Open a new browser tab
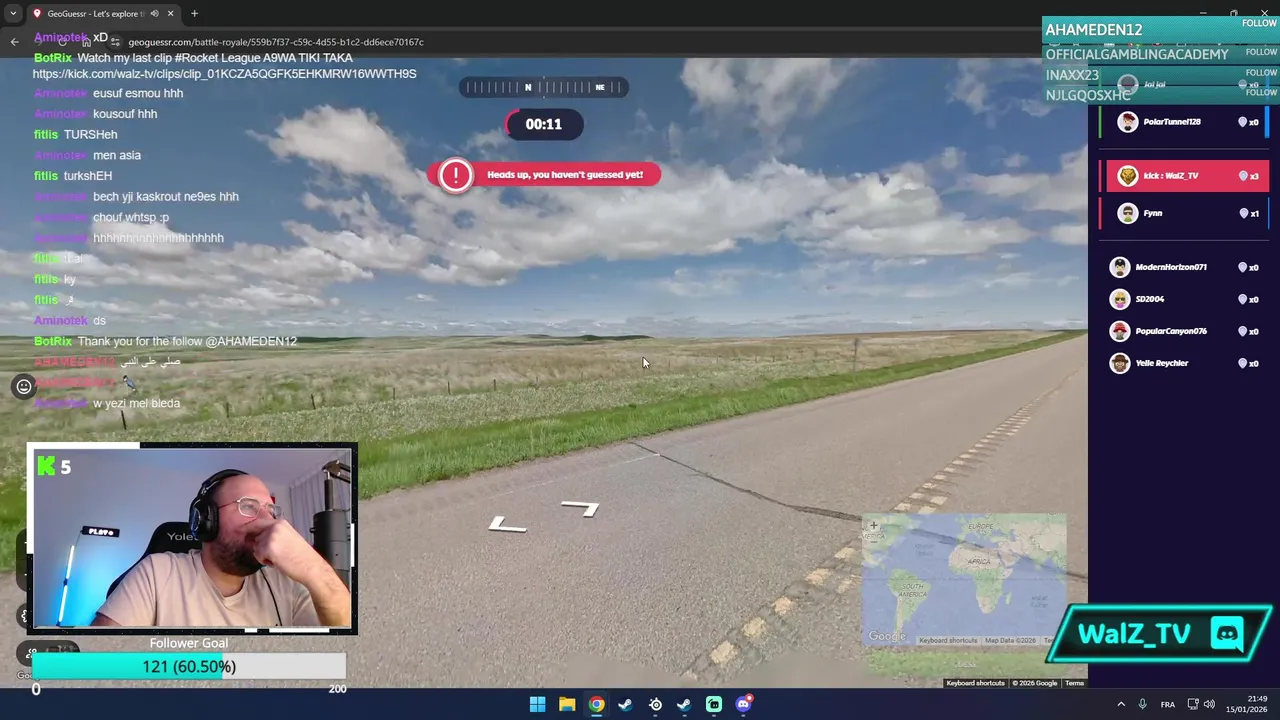Image resolution: width=1280 pixels, height=720 pixels. pyautogui.click(x=194, y=14)
